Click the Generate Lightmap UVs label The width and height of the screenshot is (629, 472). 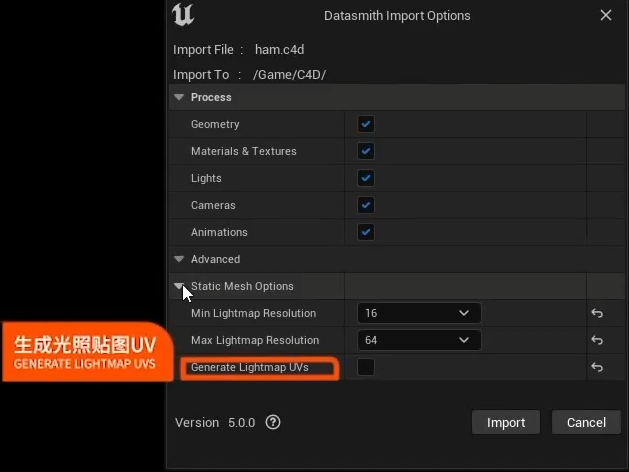250,367
